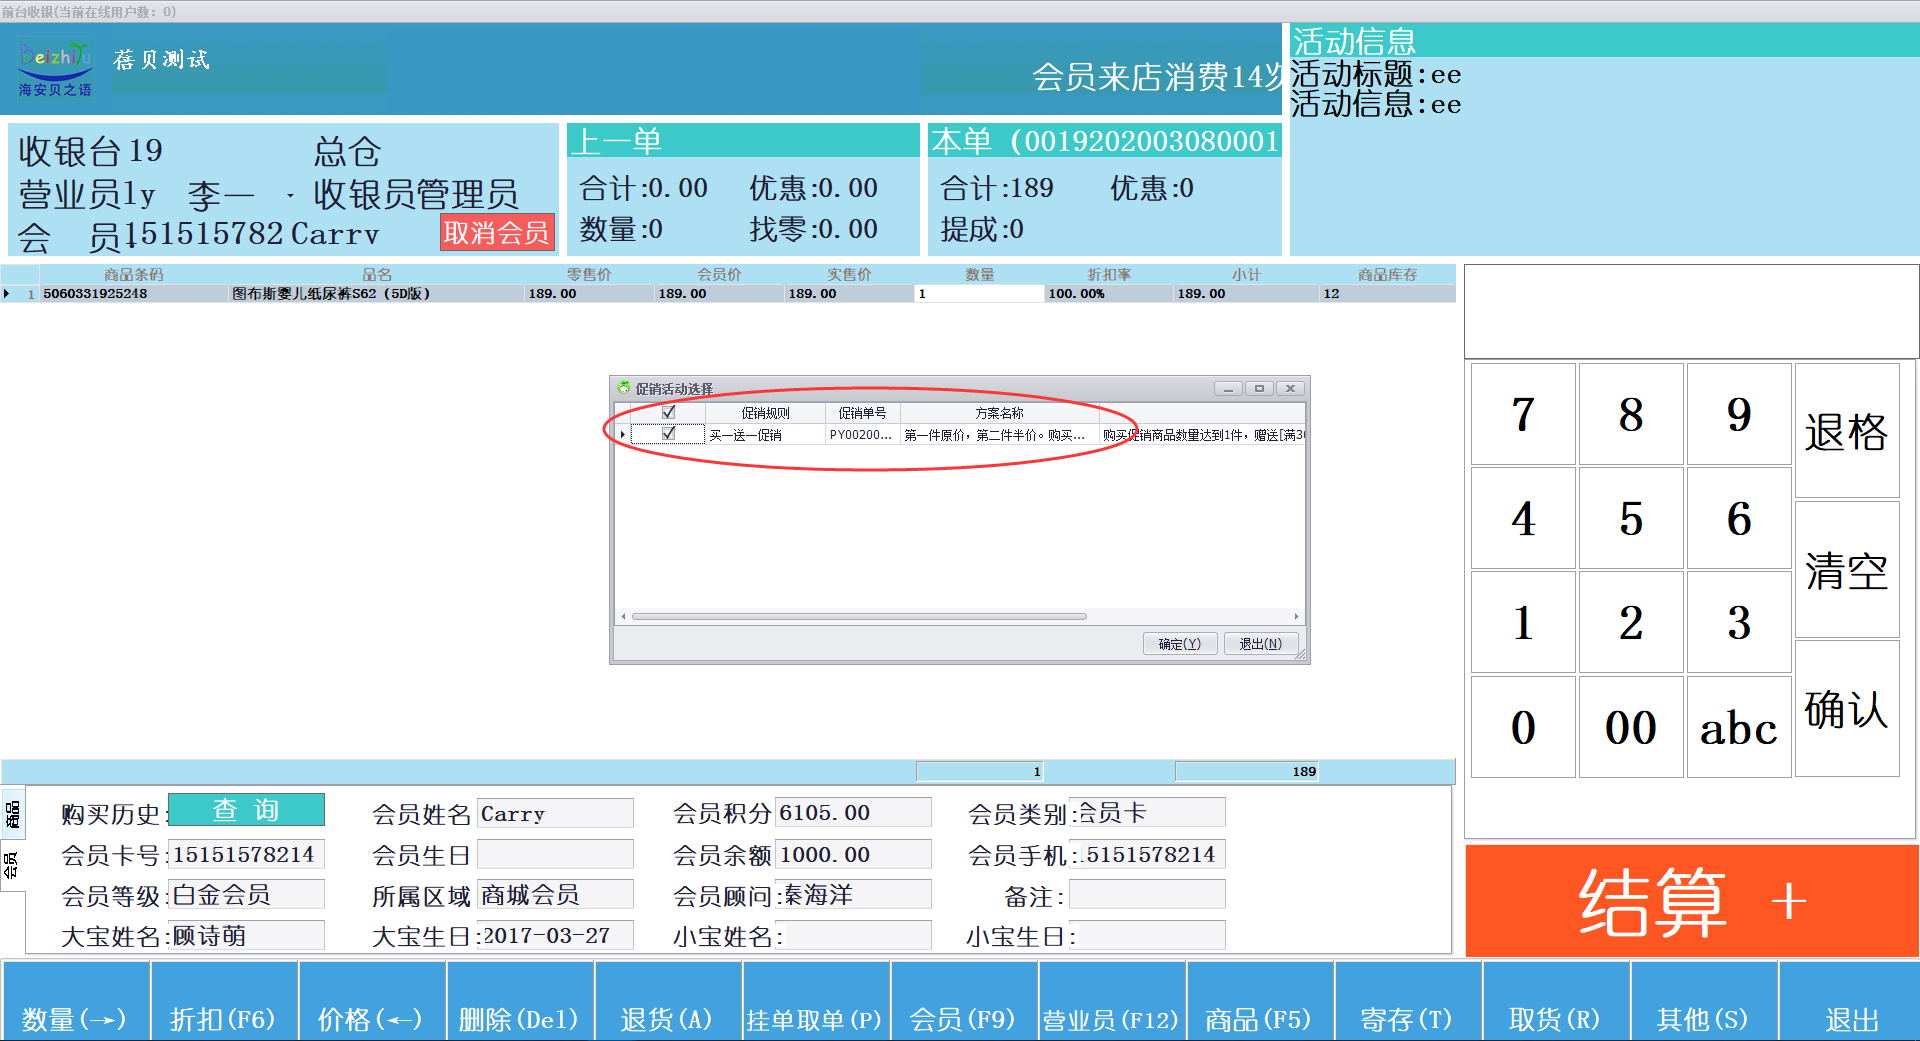Click 退出(N) in promotion dialog
Viewport: 1920px width, 1041px height.
coord(1260,644)
